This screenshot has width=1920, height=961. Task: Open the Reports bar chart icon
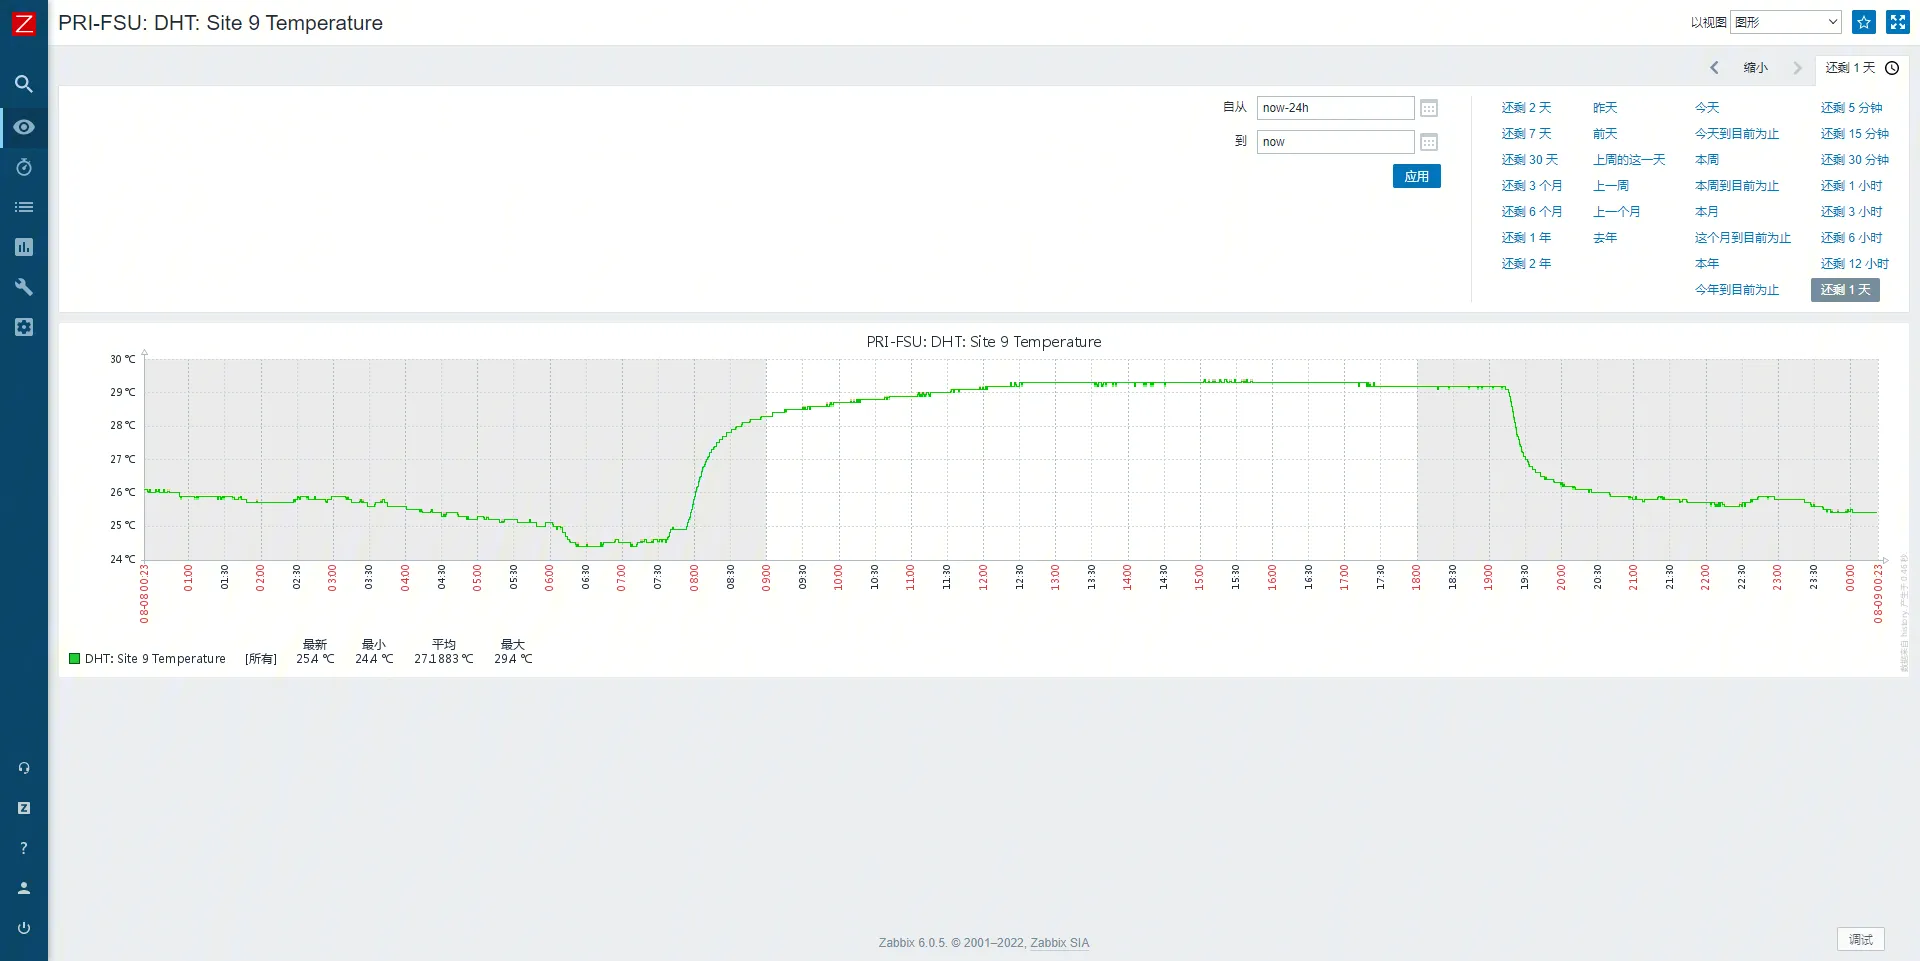click(x=24, y=247)
